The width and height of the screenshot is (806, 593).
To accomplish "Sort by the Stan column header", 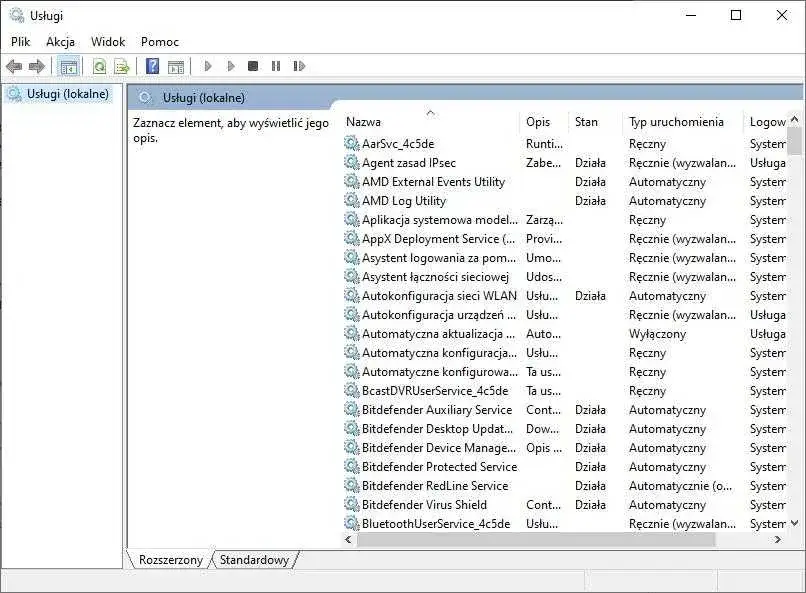I will tap(595, 122).
